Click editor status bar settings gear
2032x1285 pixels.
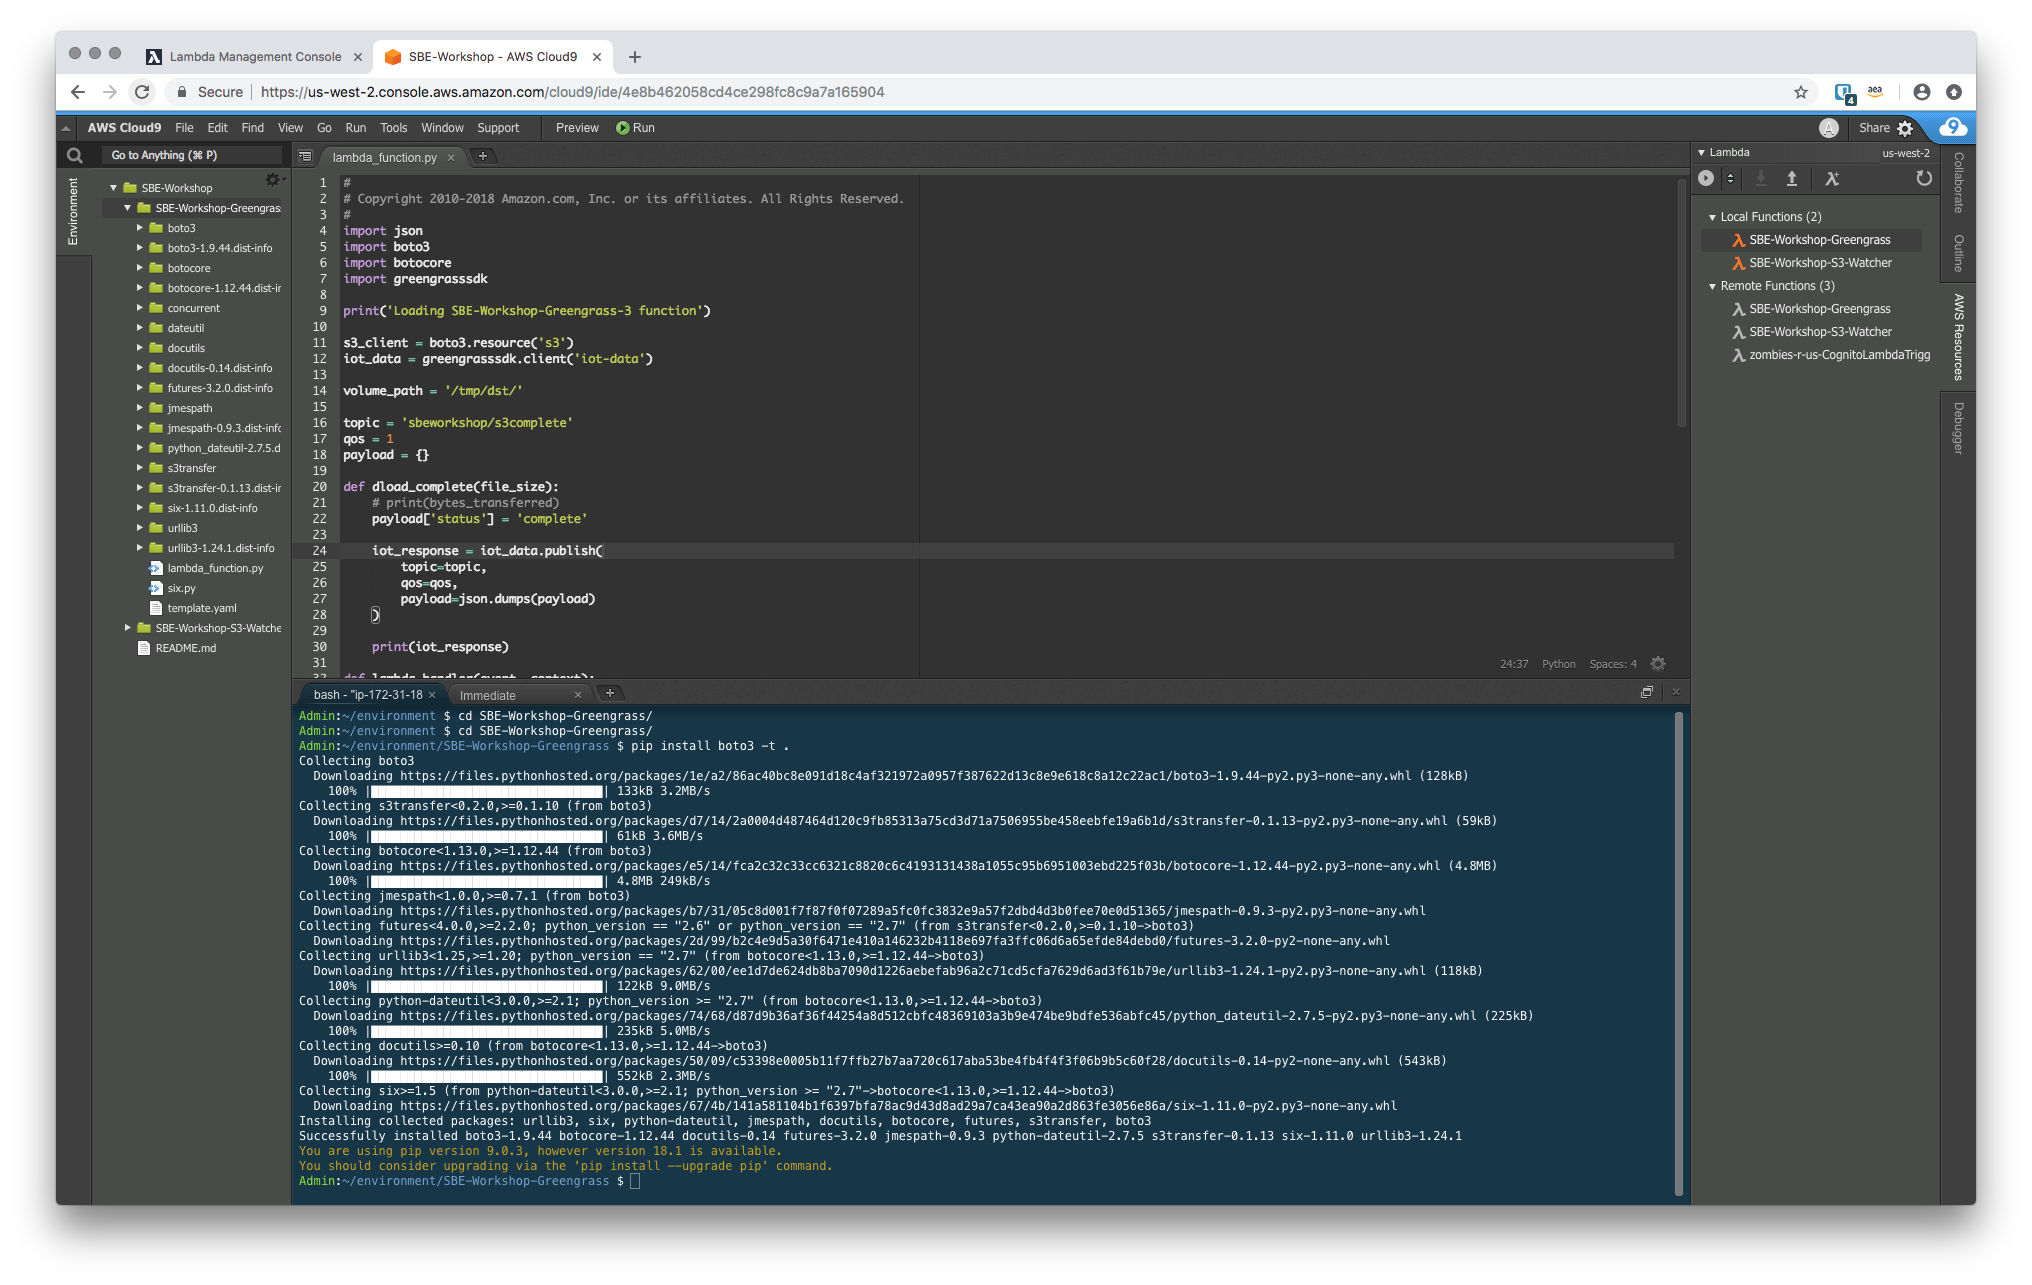pos(1658,663)
